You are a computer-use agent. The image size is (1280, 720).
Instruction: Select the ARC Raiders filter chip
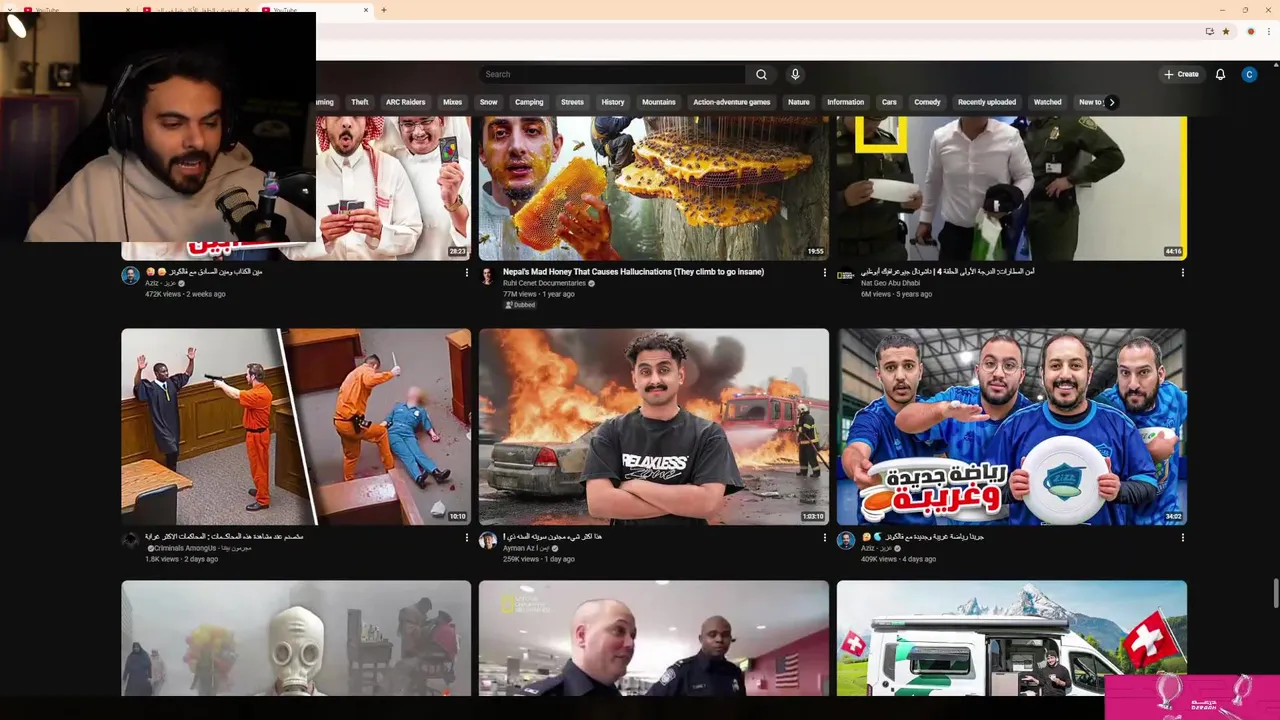[405, 102]
